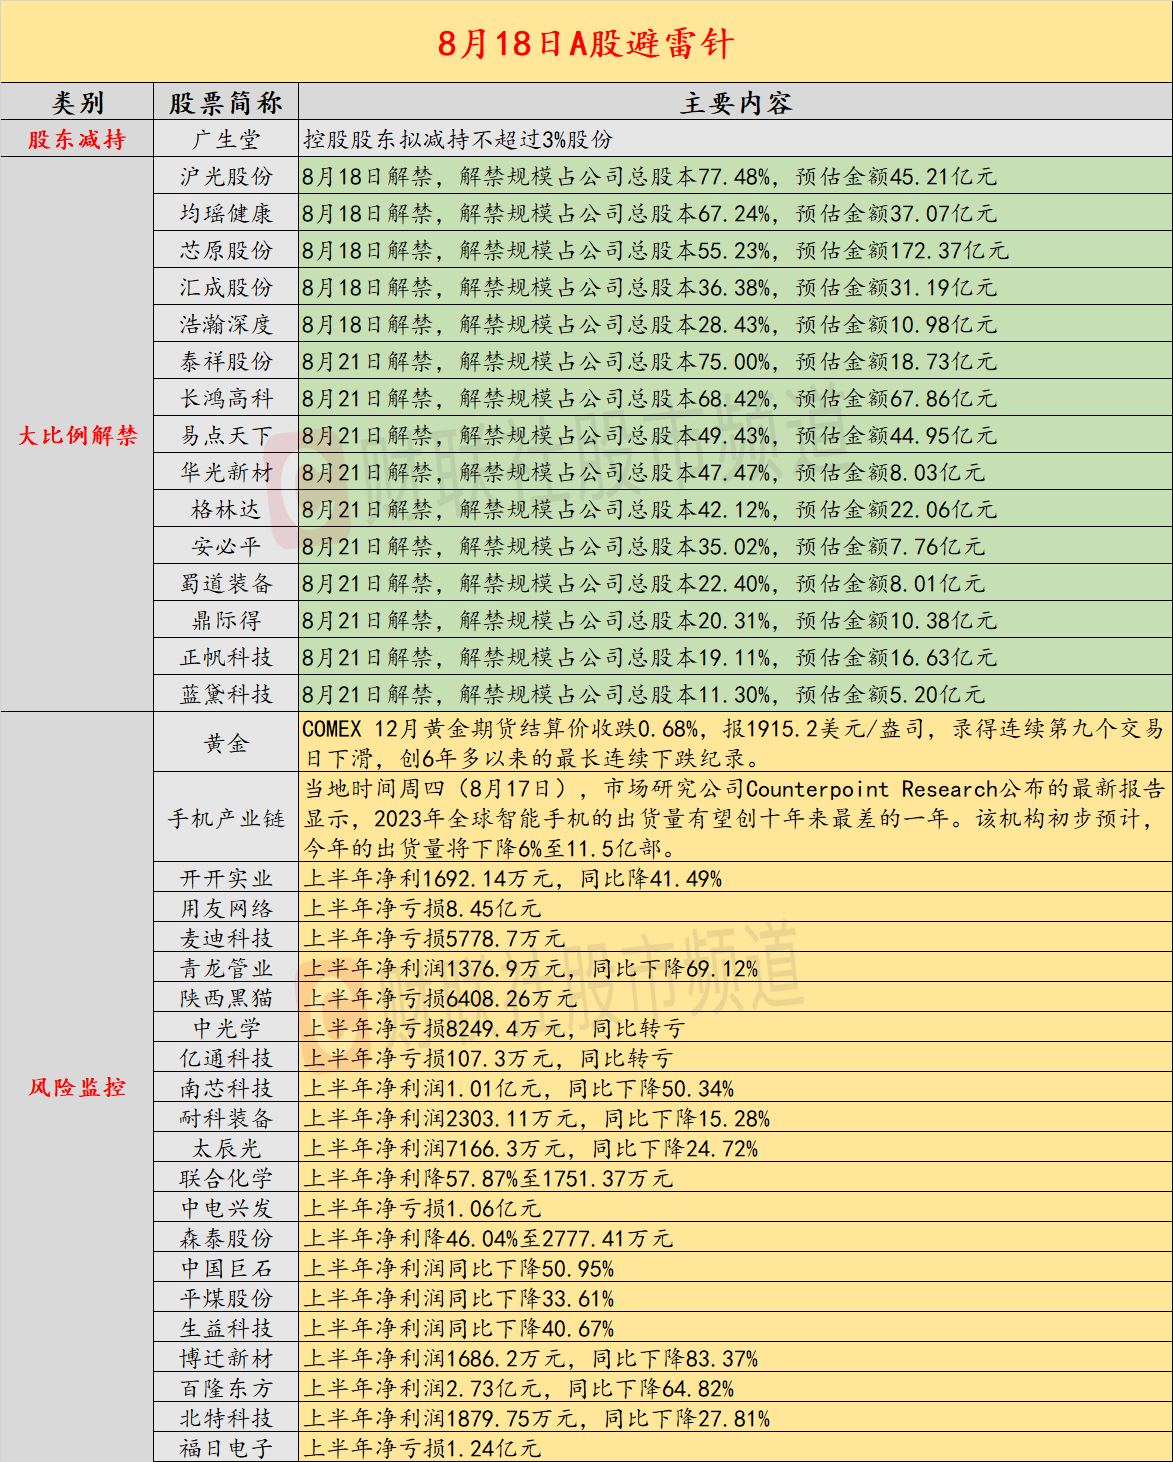The width and height of the screenshot is (1173, 1462).
Task: Select stock name 森泰股份
Action: point(226,1238)
